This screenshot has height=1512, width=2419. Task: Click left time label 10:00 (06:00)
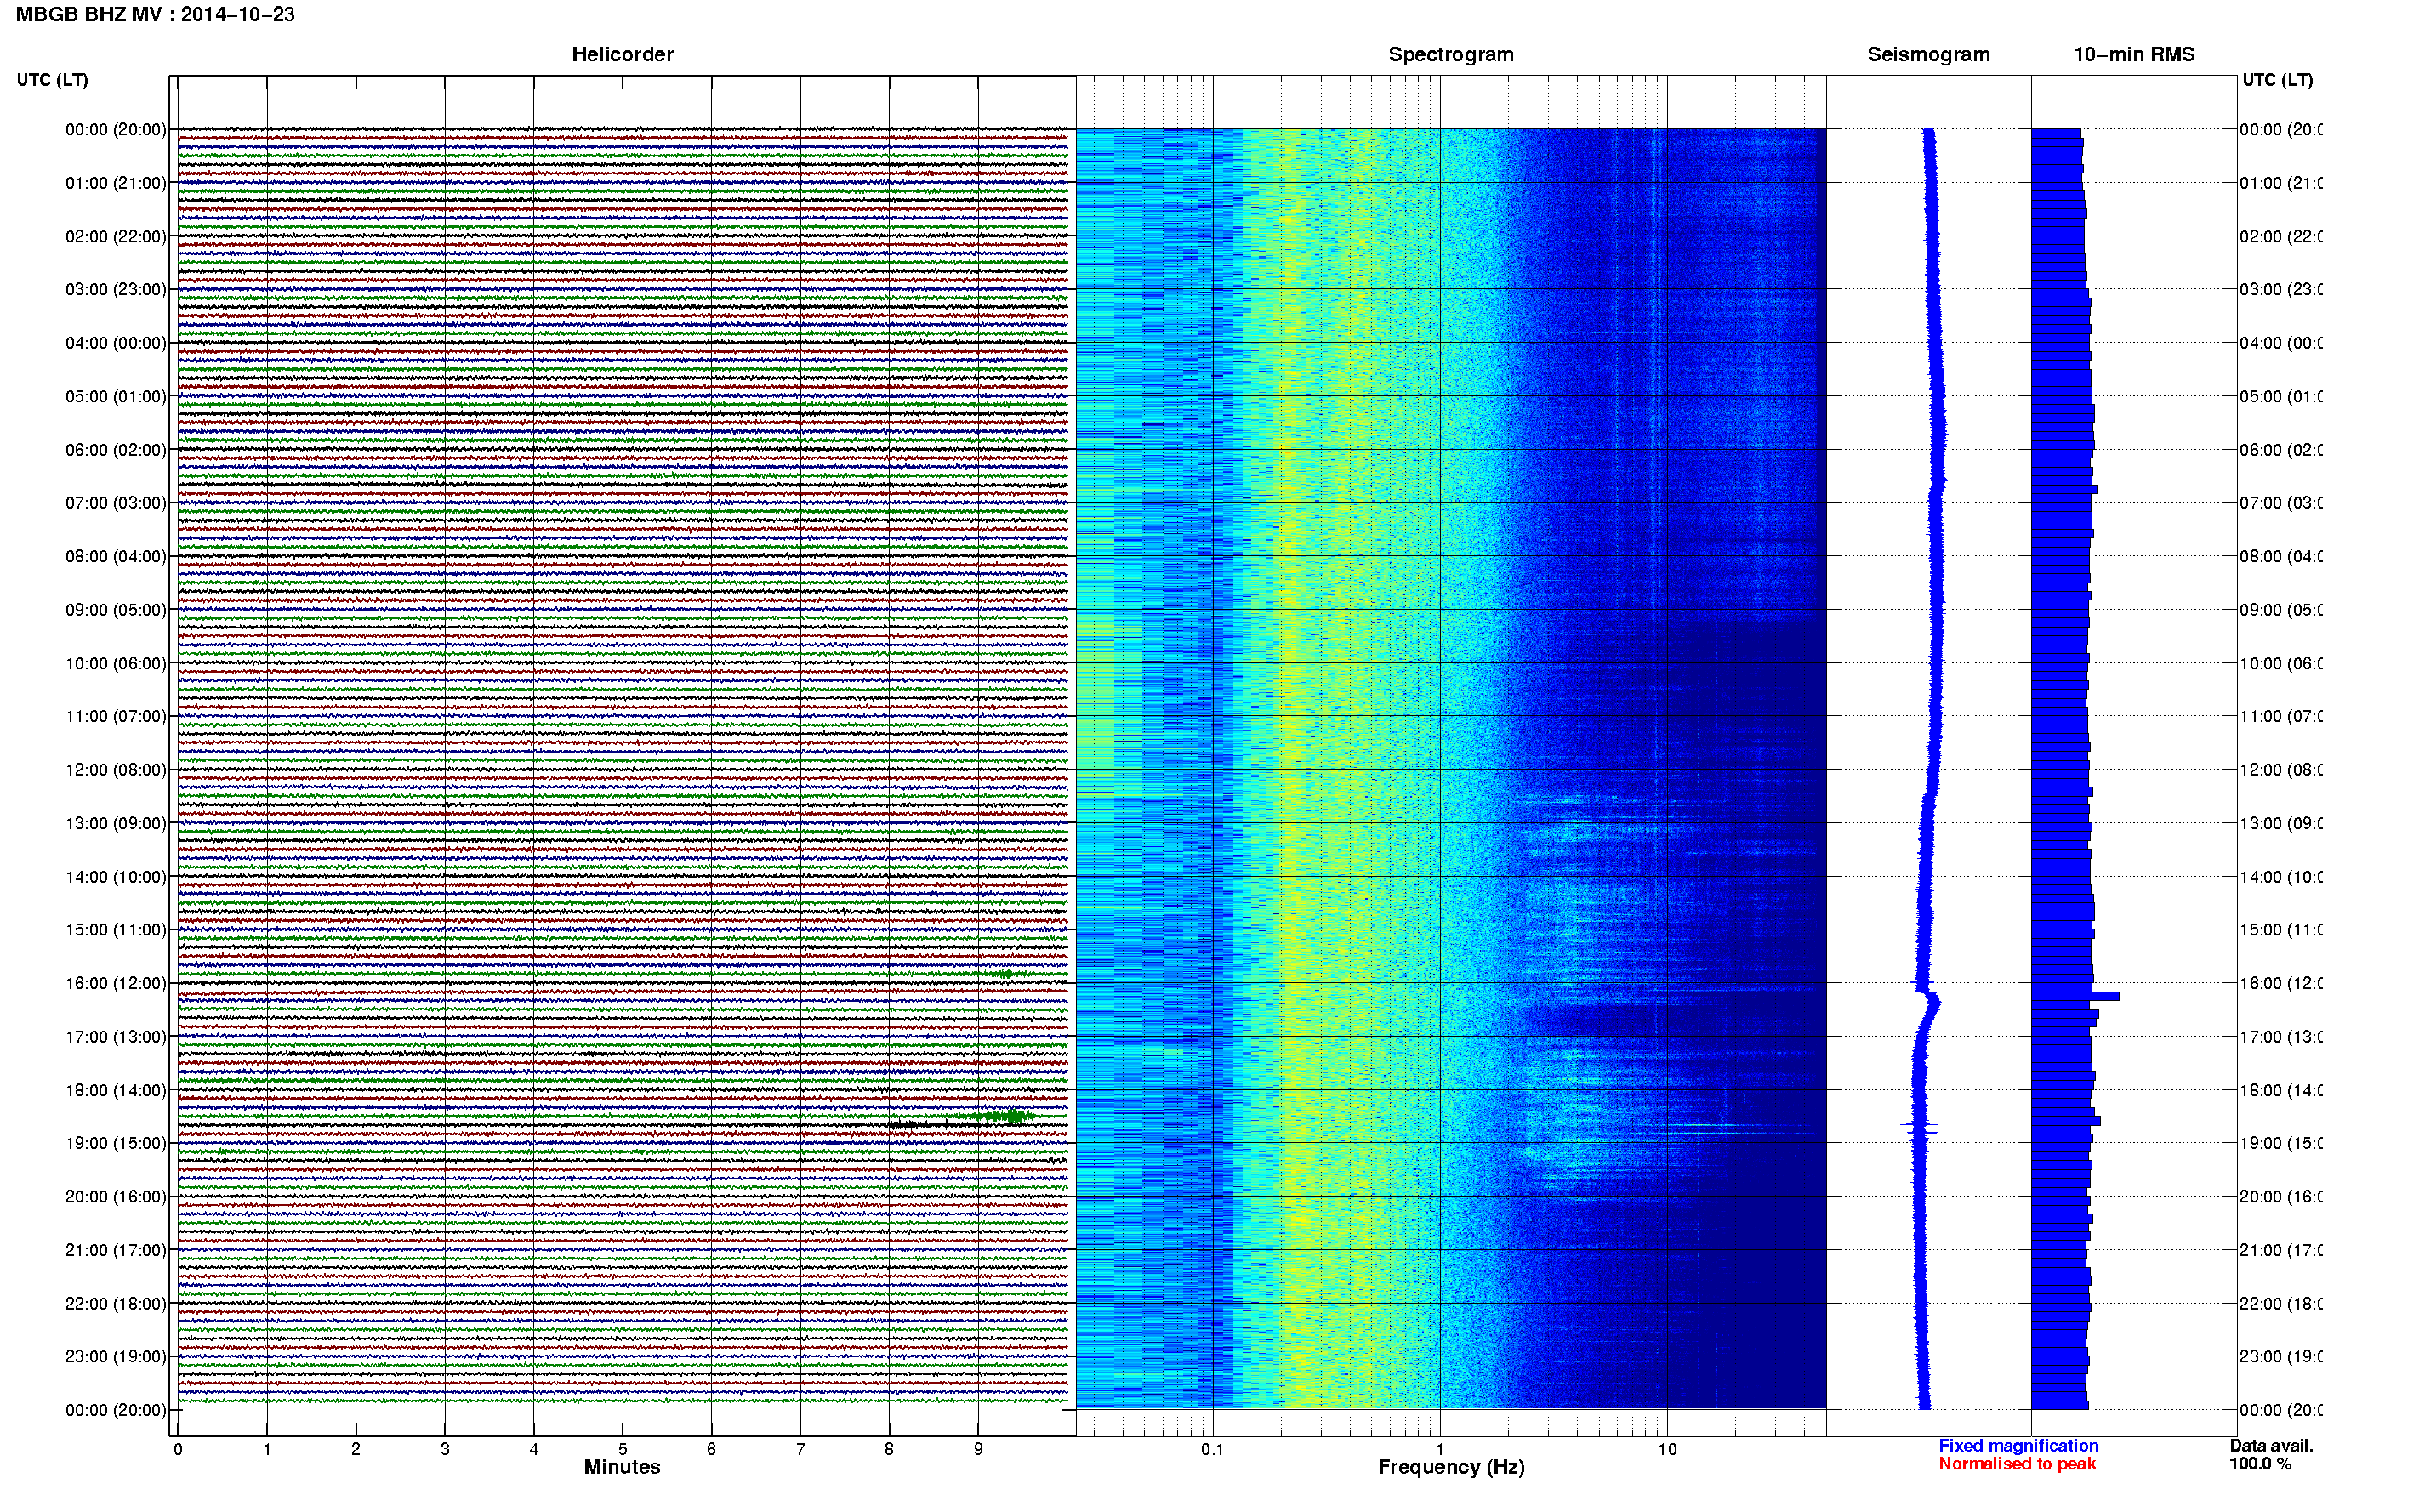[x=115, y=663]
